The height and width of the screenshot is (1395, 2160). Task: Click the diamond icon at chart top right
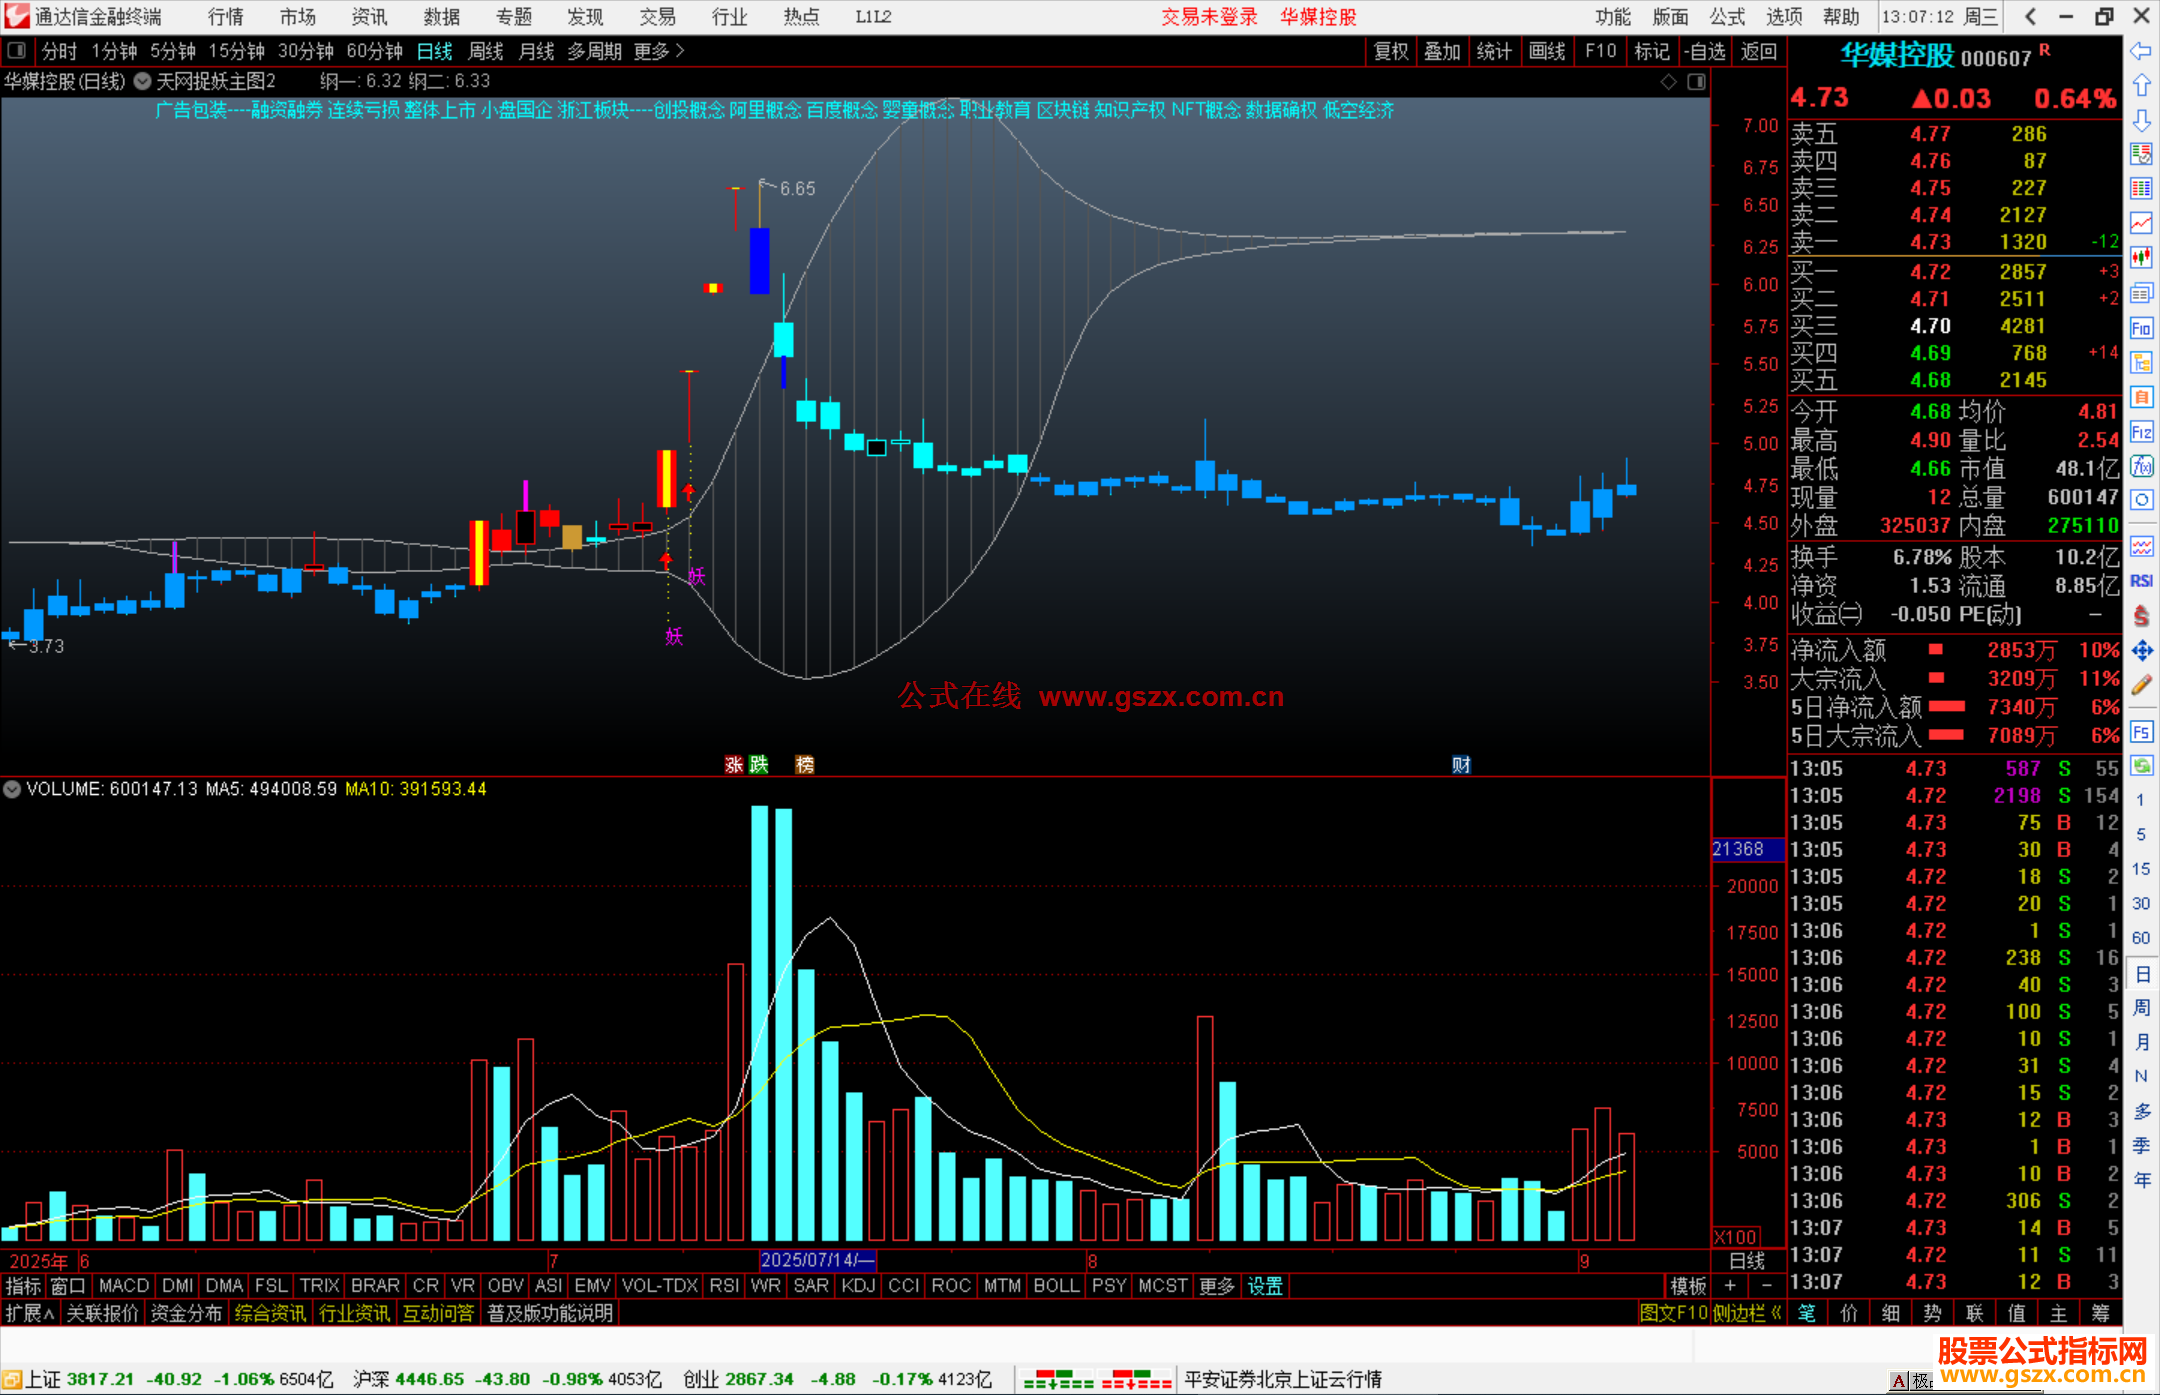(x=1668, y=82)
